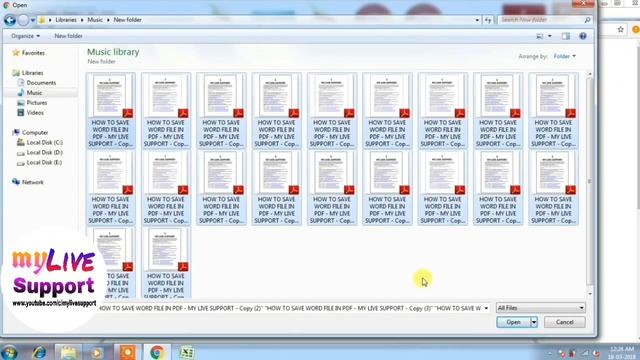This screenshot has height=360, width=640.
Task: Select Libraries in navigation pane
Action: (32, 73)
